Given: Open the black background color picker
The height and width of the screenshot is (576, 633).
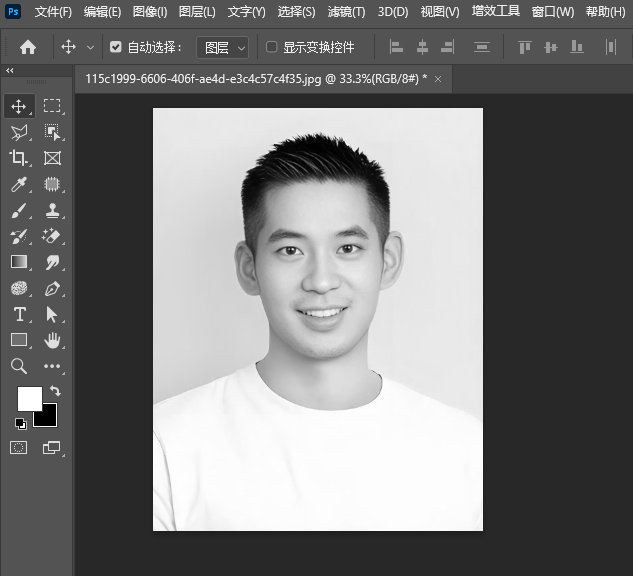Looking at the screenshot, I should pos(48,419).
